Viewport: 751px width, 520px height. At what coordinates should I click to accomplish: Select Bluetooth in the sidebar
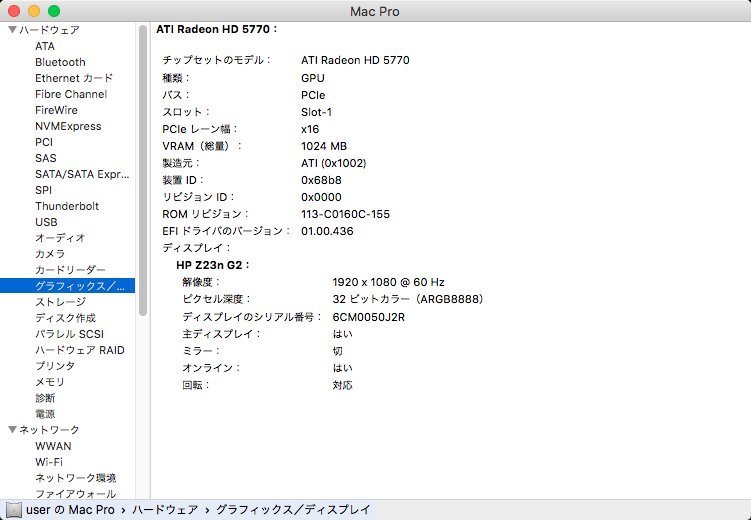(x=60, y=62)
